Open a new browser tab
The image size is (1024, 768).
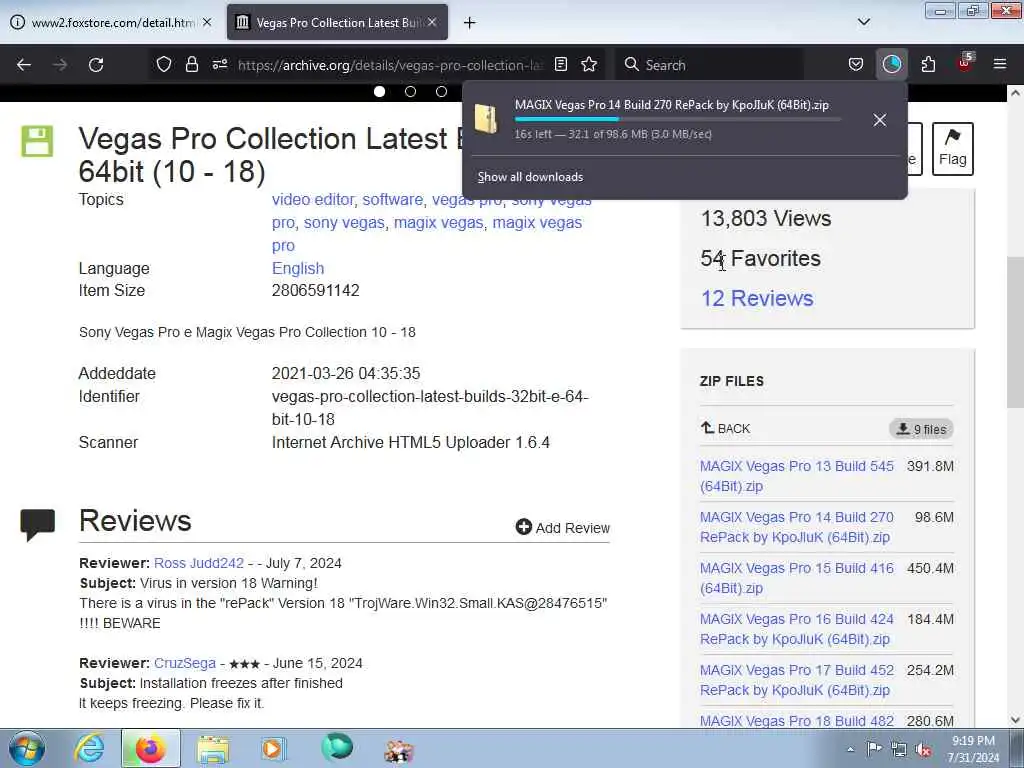click(x=470, y=23)
